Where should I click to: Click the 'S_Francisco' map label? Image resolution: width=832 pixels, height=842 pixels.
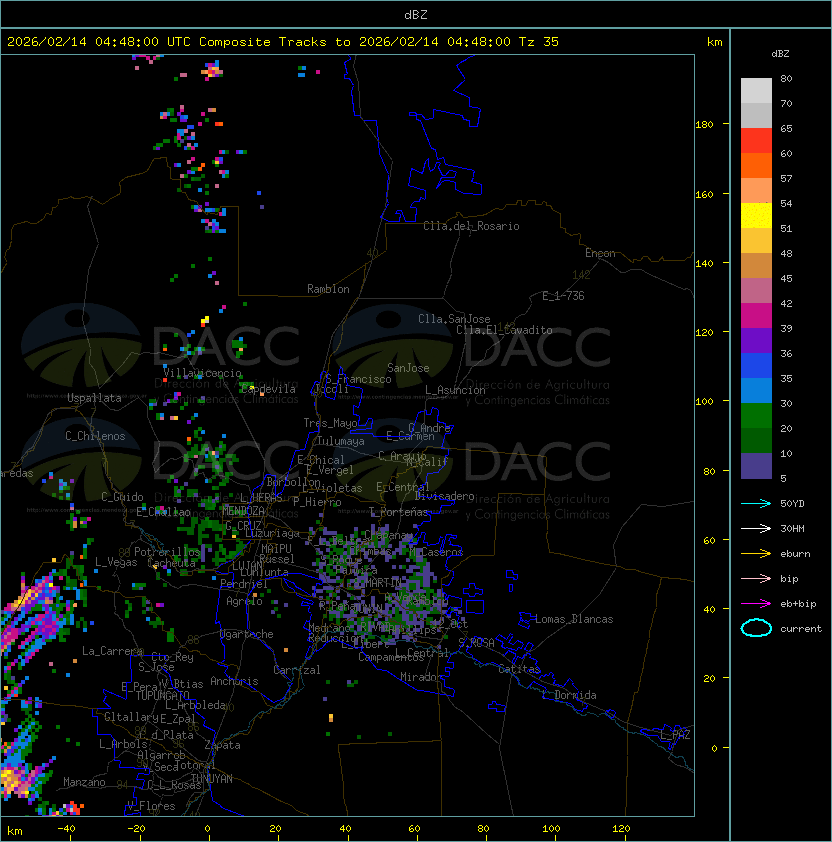[x=358, y=379]
